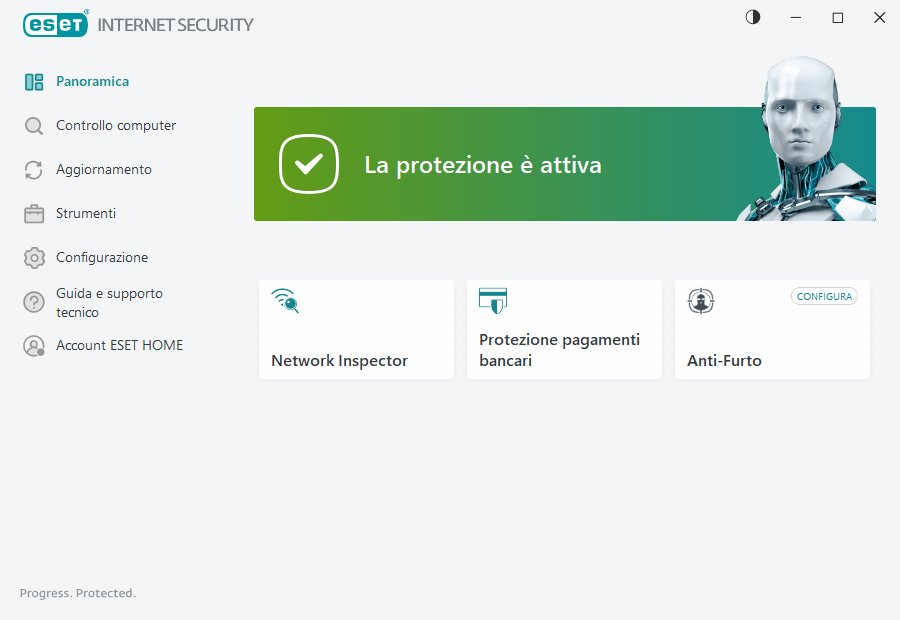Click the protection status checkmark icon
900x620 pixels.
310,164
